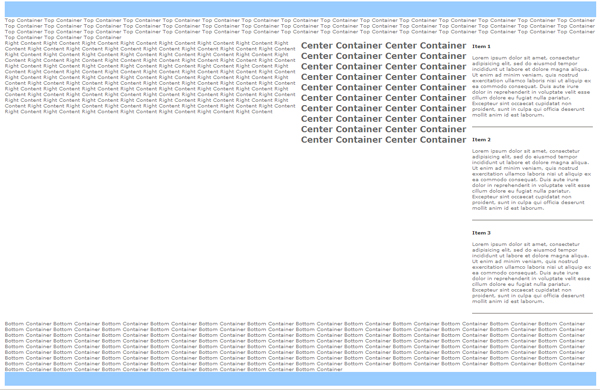Click the Bottom Container text block

(x=295, y=346)
